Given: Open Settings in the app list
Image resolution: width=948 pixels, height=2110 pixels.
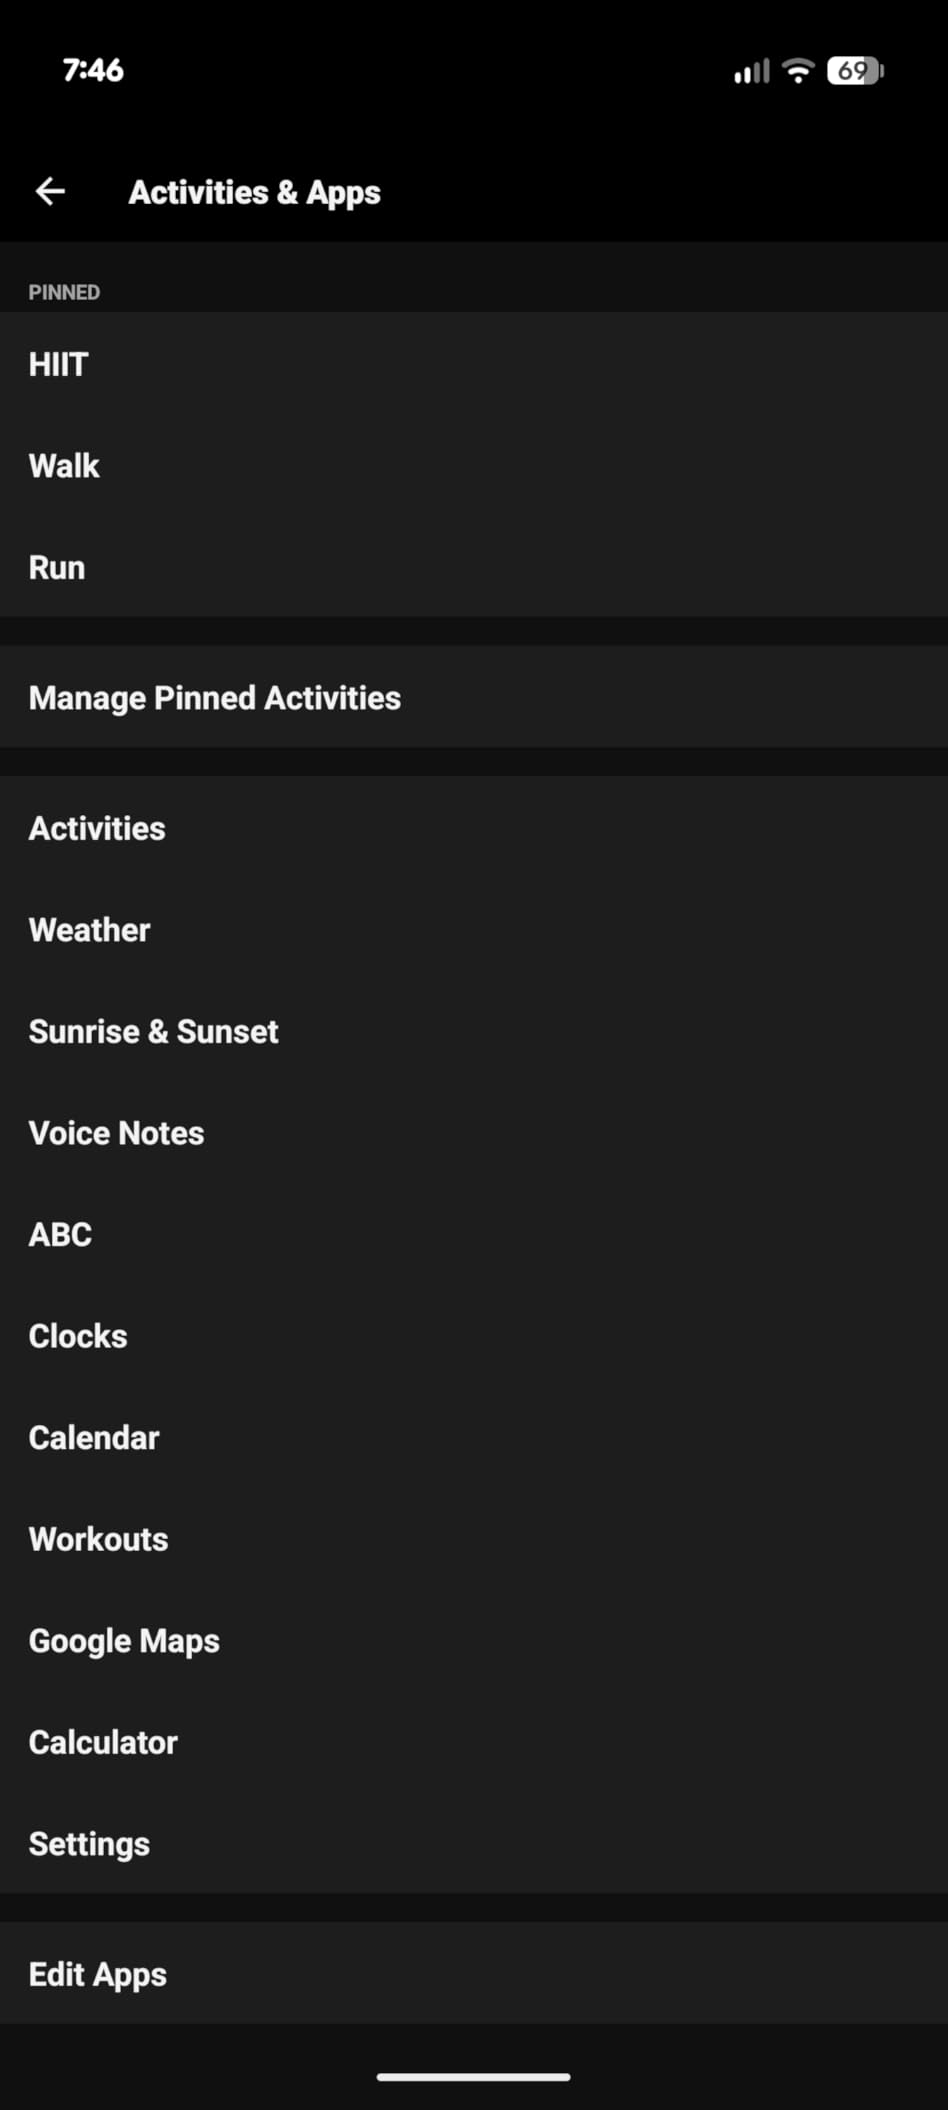Looking at the screenshot, I should click(x=474, y=1843).
